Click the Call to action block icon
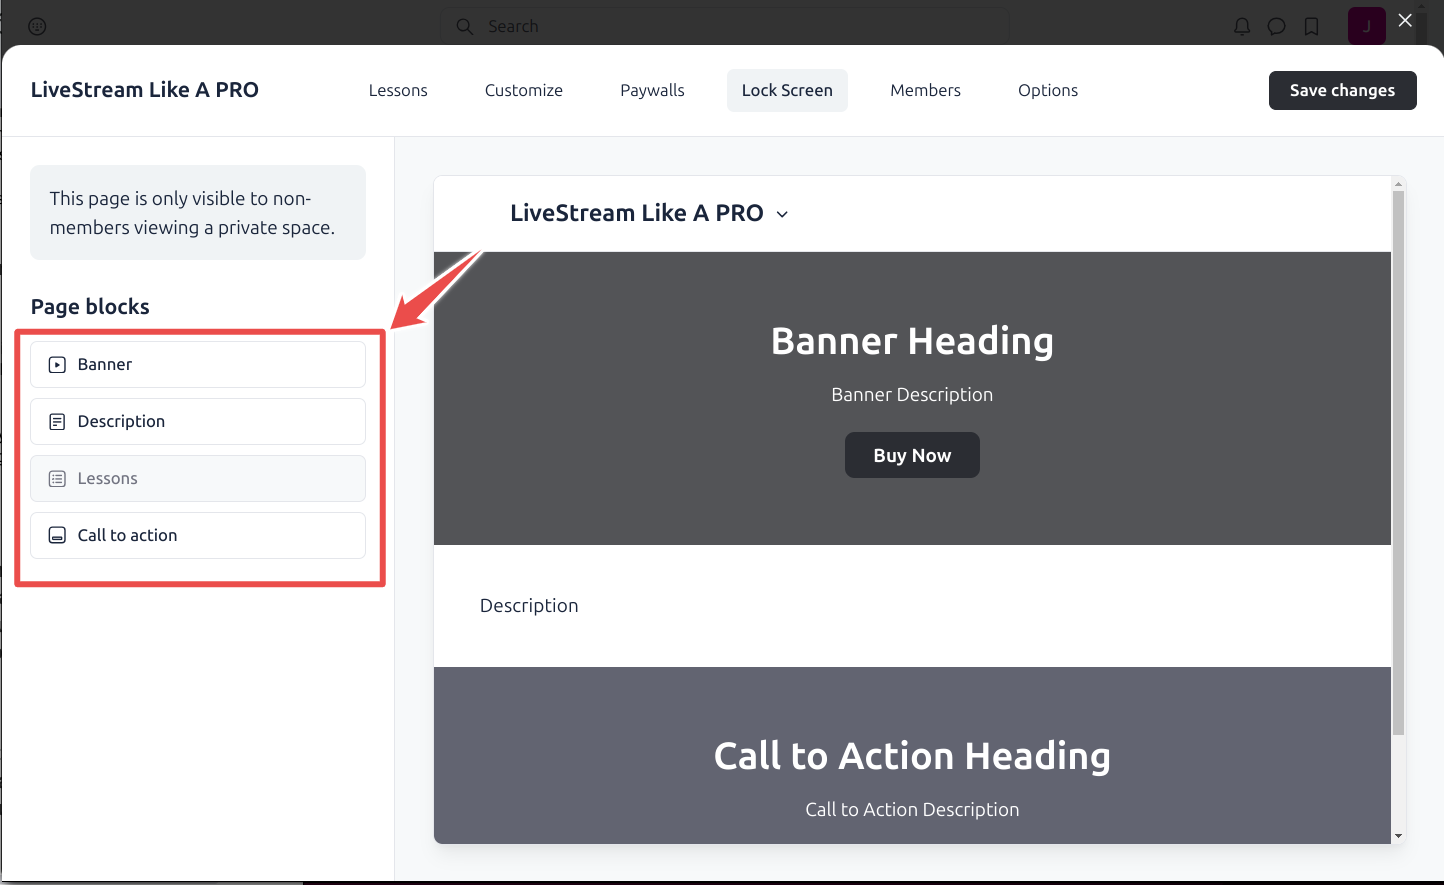Viewport: 1444px width, 885px height. 57,536
